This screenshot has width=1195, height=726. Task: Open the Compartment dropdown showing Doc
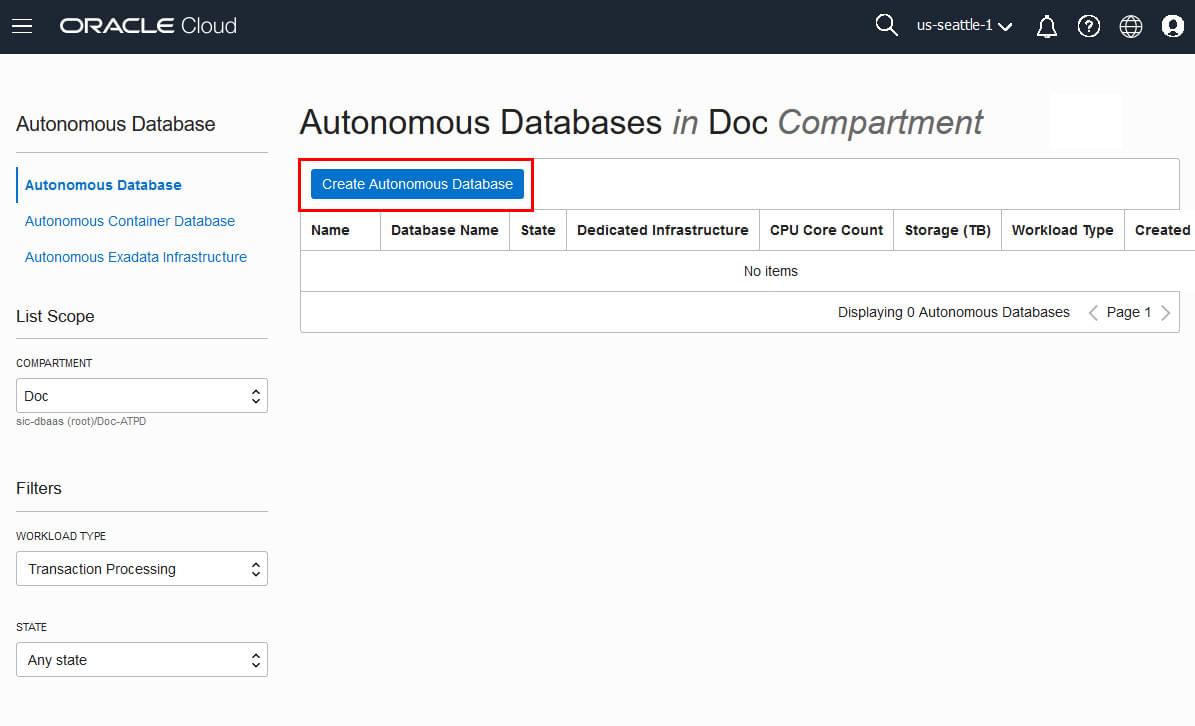coord(141,395)
